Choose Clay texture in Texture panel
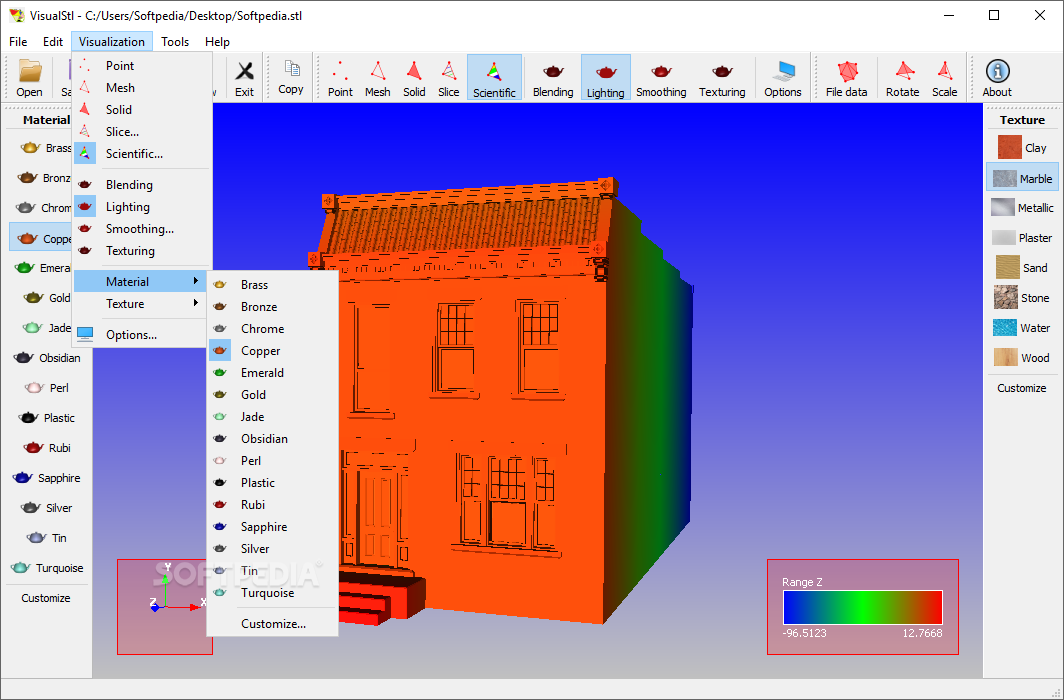Screen dimensions: 1064x700 pyautogui.click(x=1022, y=148)
